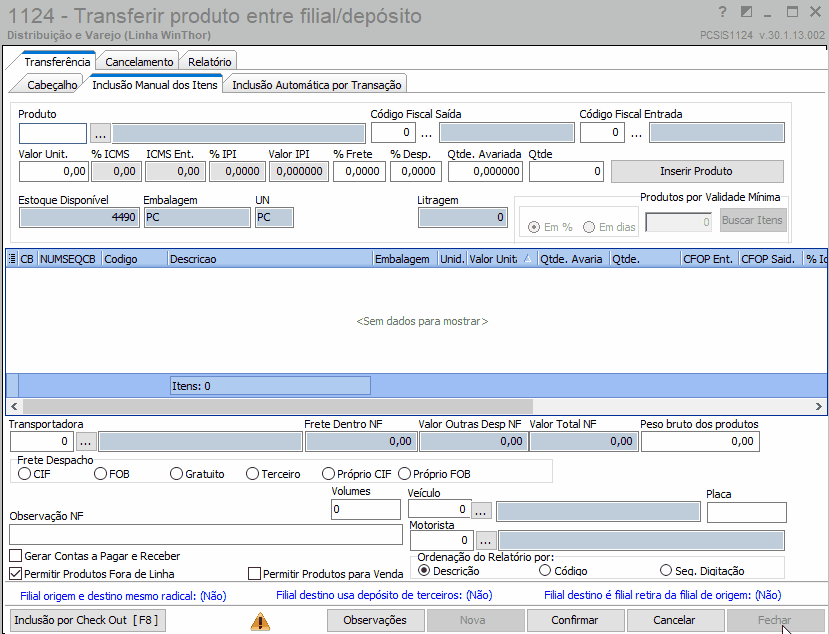Image resolution: width=829 pixels, height=634 pixels.
Task: Switch to the Transferência tab
Action: 57,61
